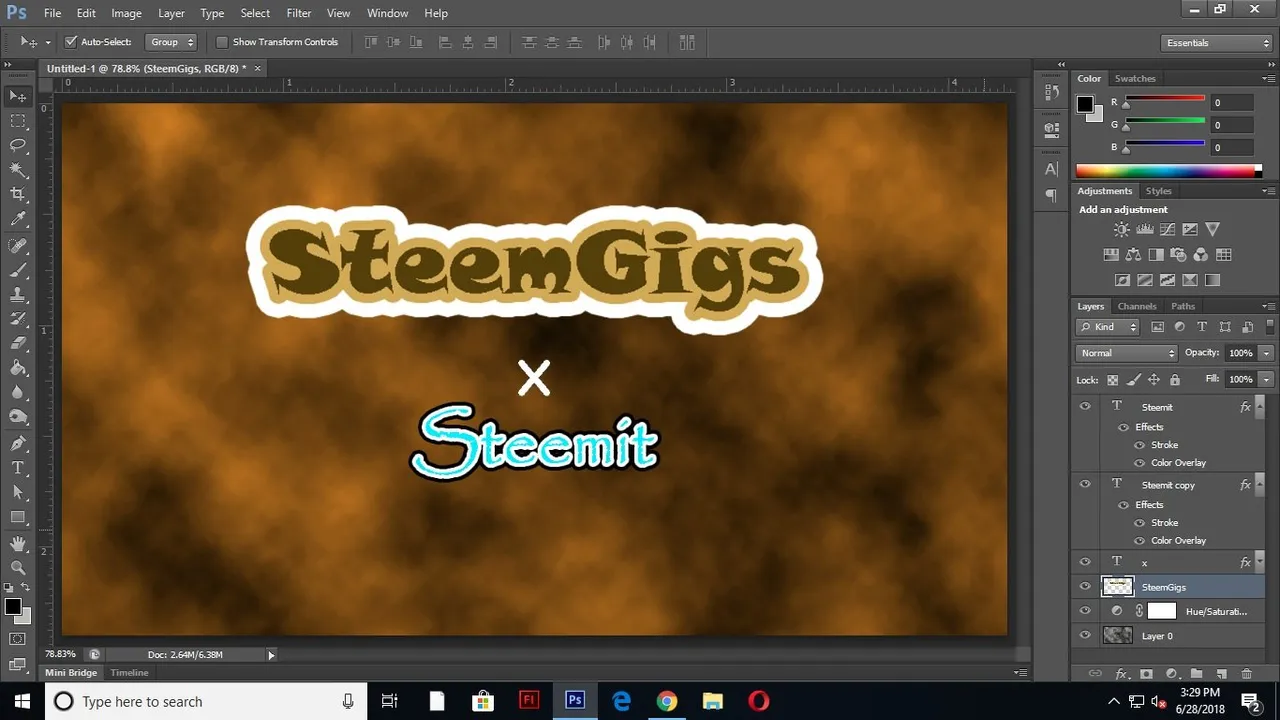Delete layer with trash icon
This screenshot has width=1280, height=720.
click(x=1246, y=675)
